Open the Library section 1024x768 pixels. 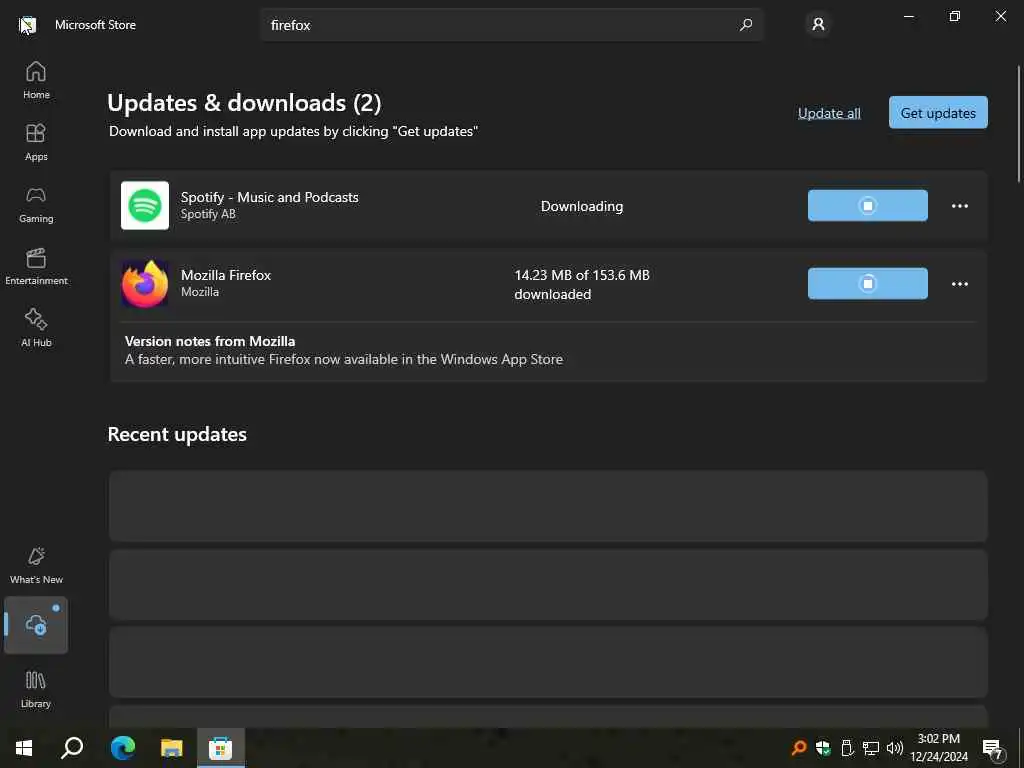pos(36,689)
